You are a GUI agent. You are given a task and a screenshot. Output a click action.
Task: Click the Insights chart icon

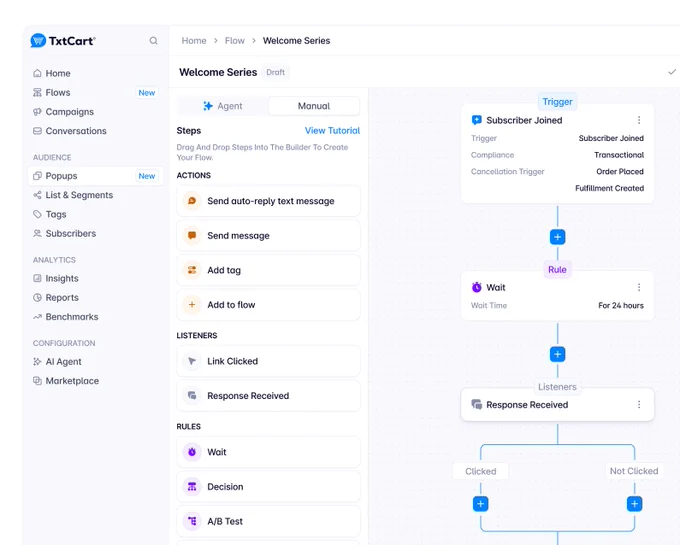37,278
